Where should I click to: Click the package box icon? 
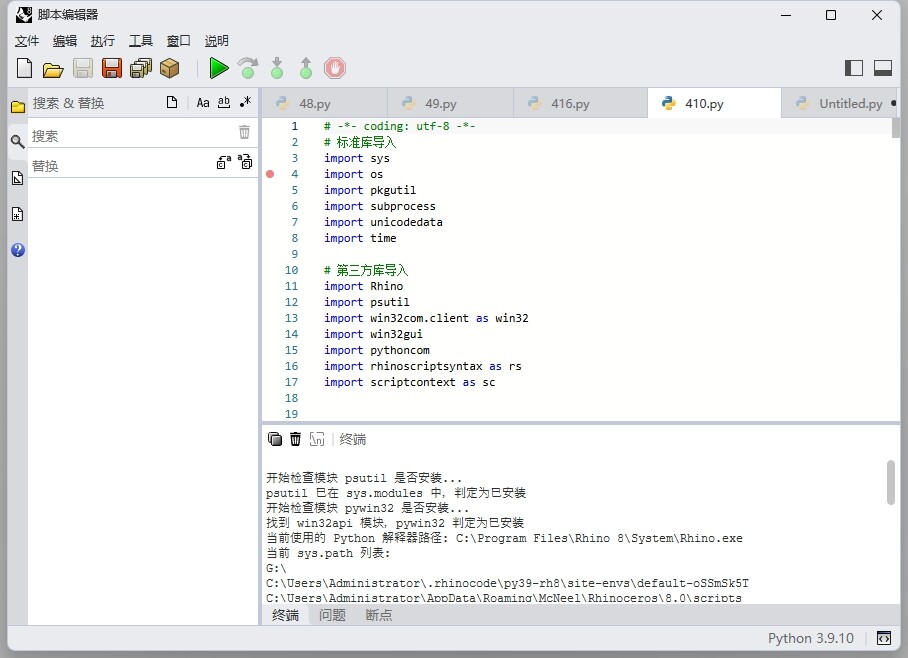(x=170, y=68)
